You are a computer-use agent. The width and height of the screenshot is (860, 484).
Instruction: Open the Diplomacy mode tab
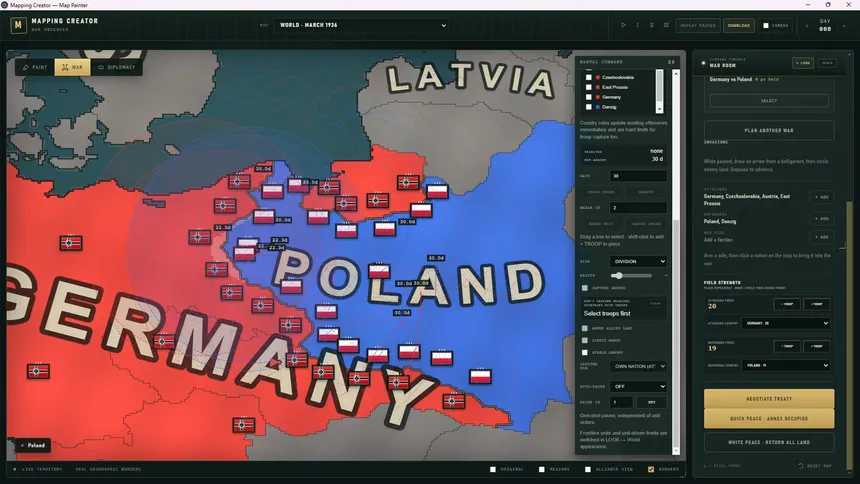[116, 67]
